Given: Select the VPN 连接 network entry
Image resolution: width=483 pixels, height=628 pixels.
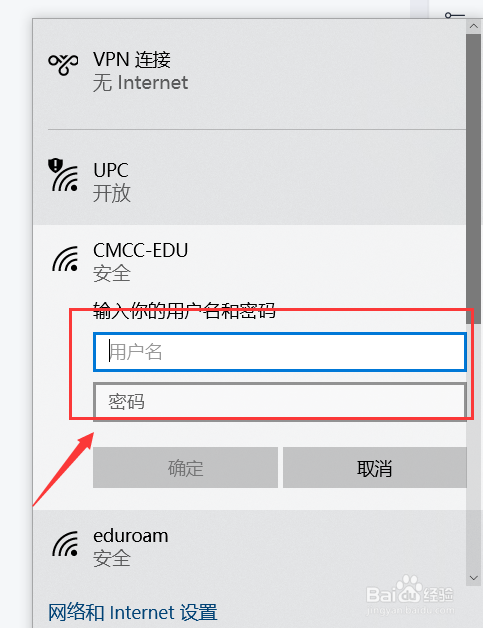Looking at the screenshot, I should pyautogui.click(x=249, y=73).
